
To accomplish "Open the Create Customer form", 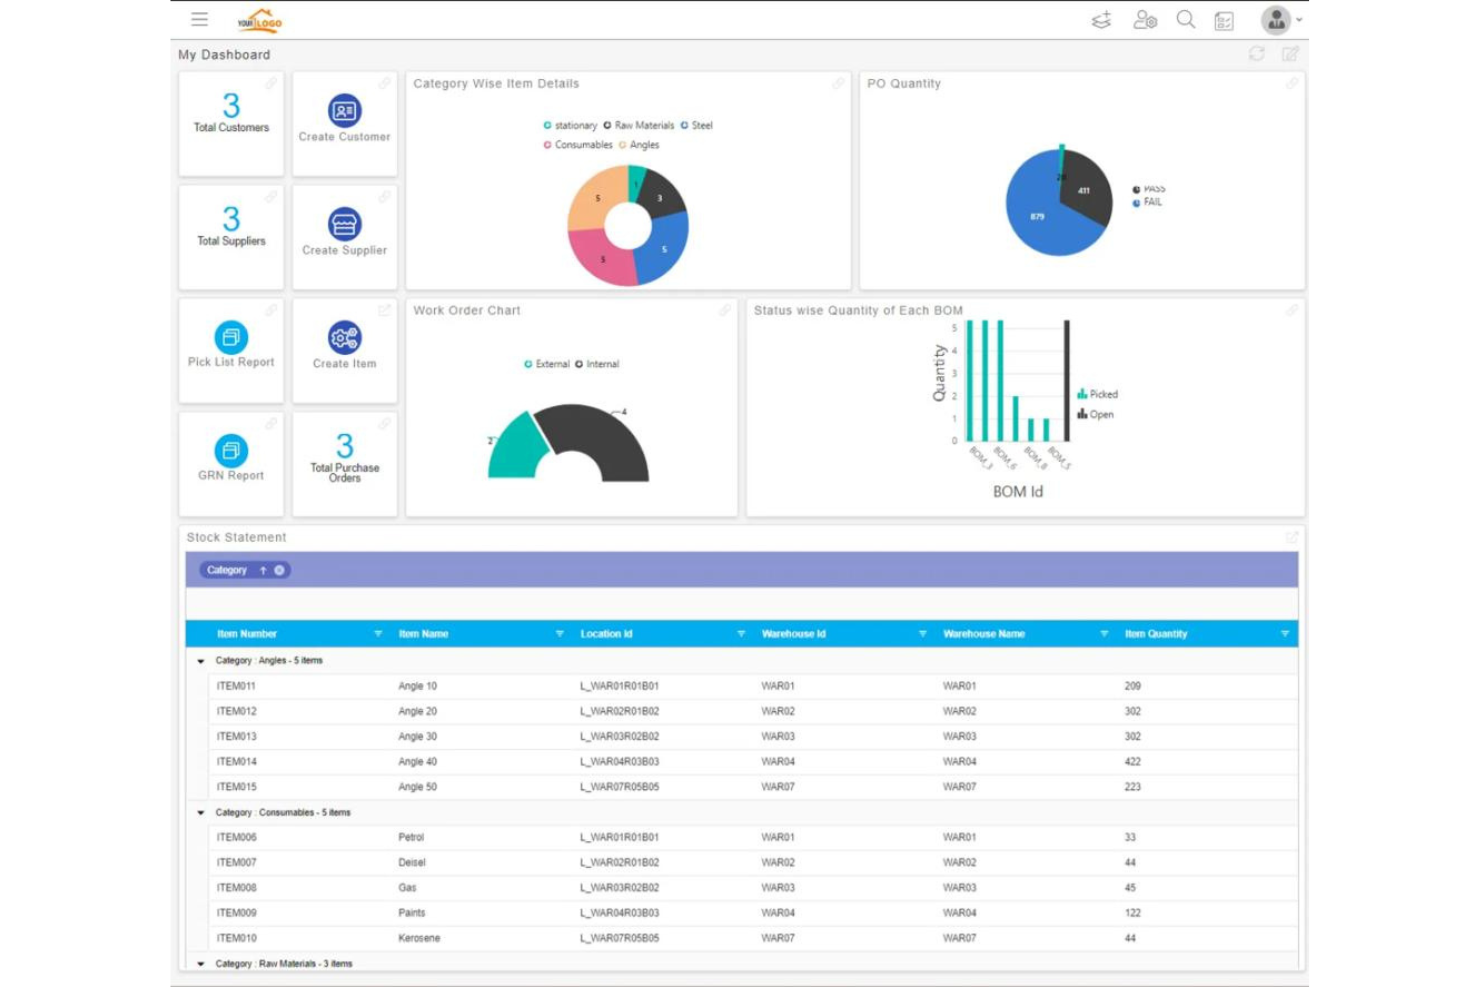I will 344,122.
